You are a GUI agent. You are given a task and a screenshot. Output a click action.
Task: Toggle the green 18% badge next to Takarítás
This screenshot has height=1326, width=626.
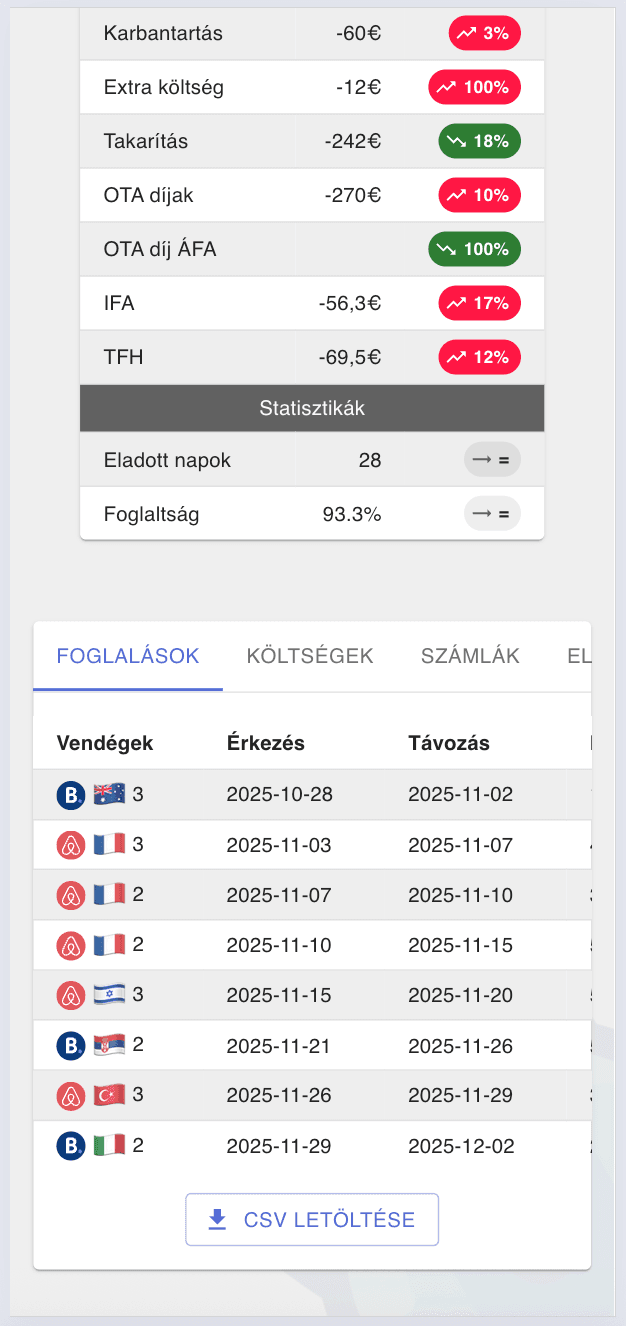tap(479, 141)
